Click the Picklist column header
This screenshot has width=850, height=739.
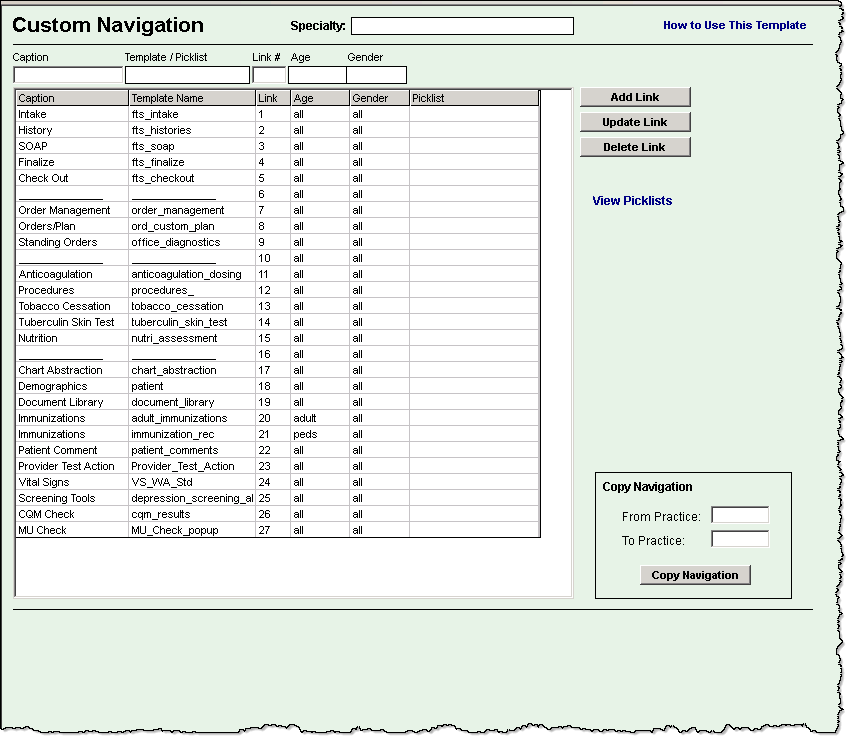[474, 98]
